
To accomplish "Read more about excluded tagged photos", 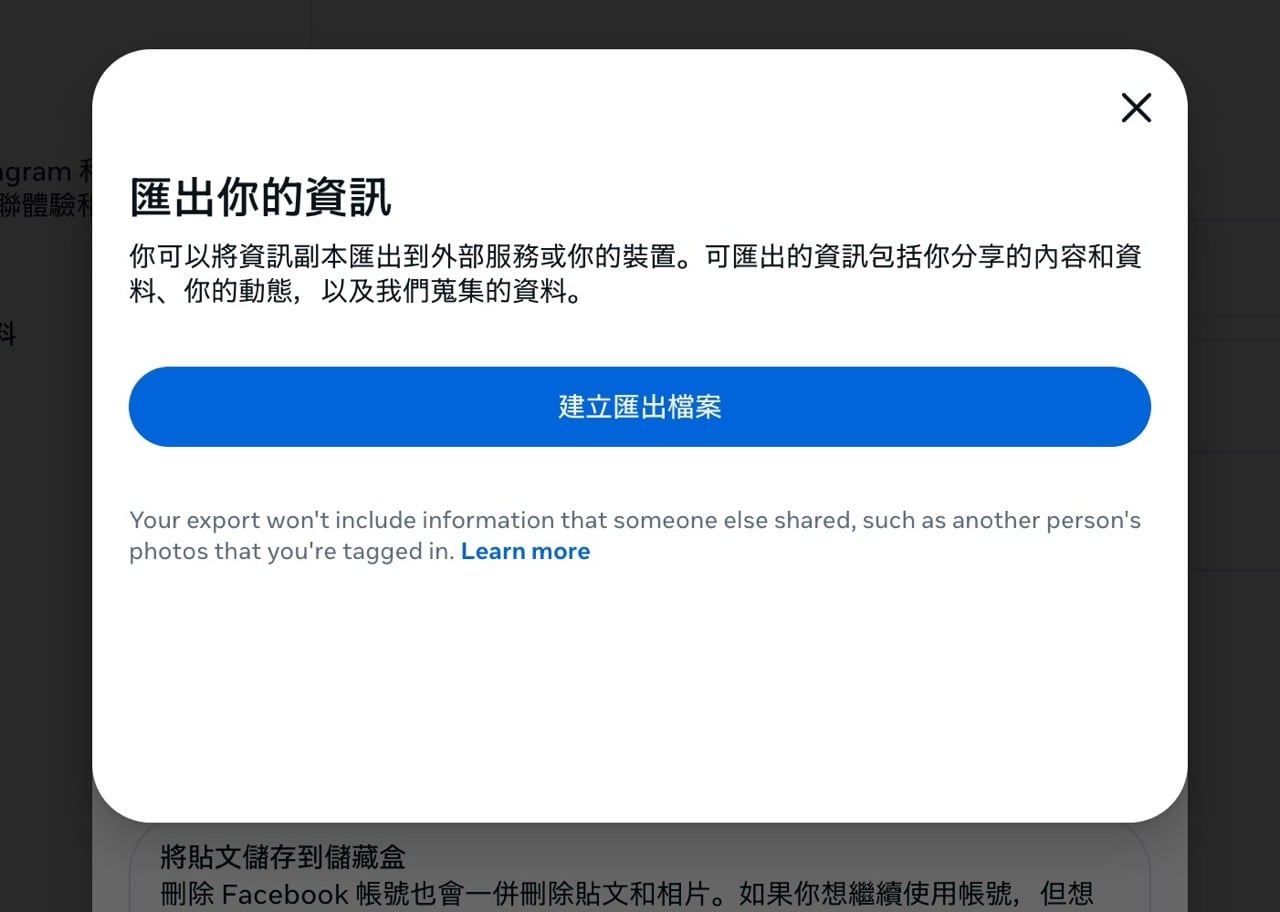I will coord(525,551).
